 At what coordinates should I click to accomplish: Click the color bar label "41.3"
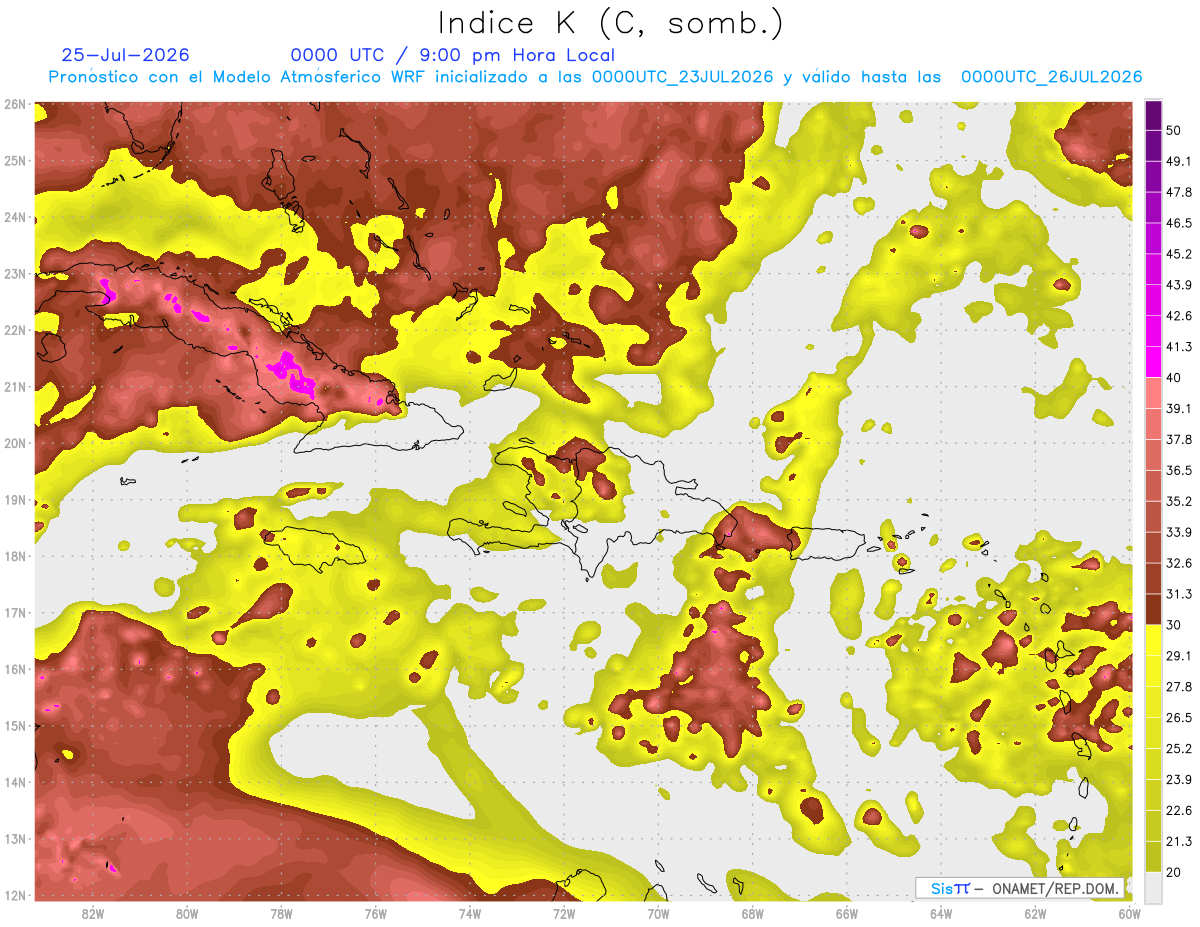point(1179,347)
